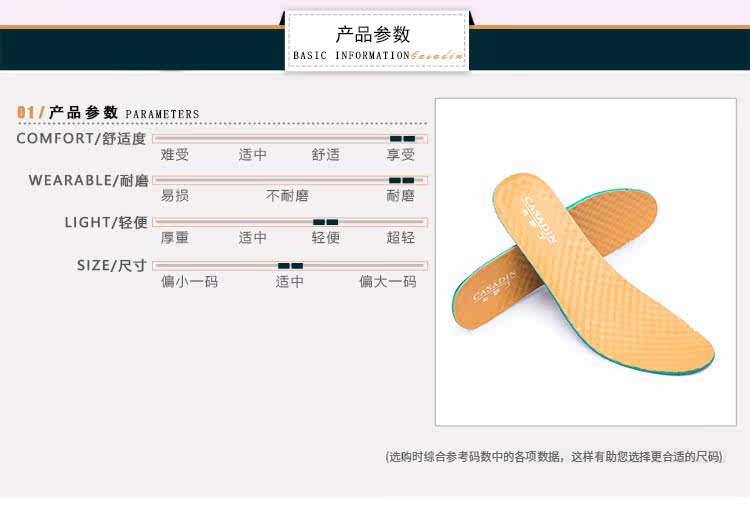Image resolution: width=750 pixels, height=518 pixels.
Task: Click the PARAMETERS heading text
Action: click(x=162, y=114)
